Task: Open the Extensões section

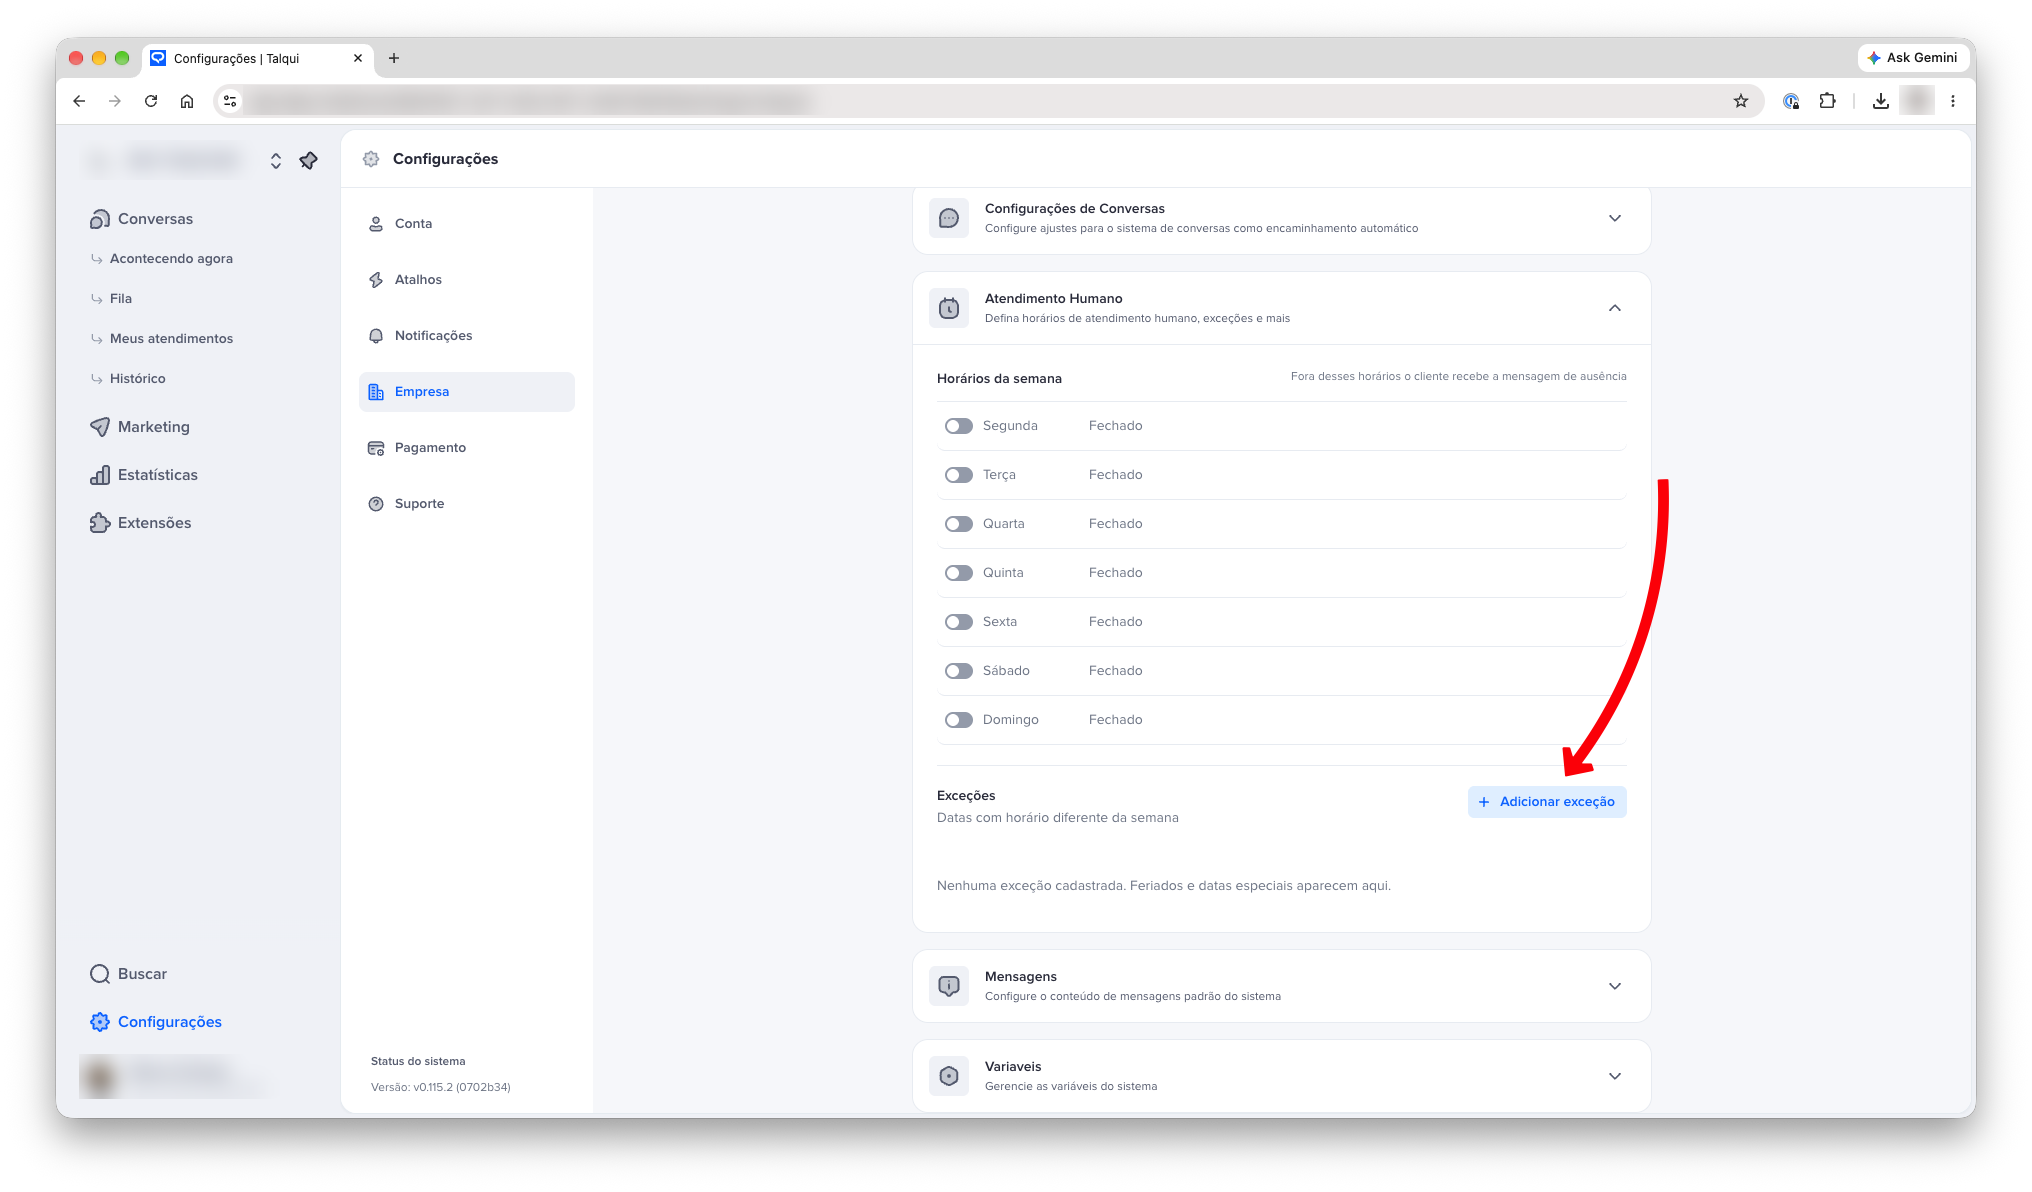Action: tap(141, 523)
